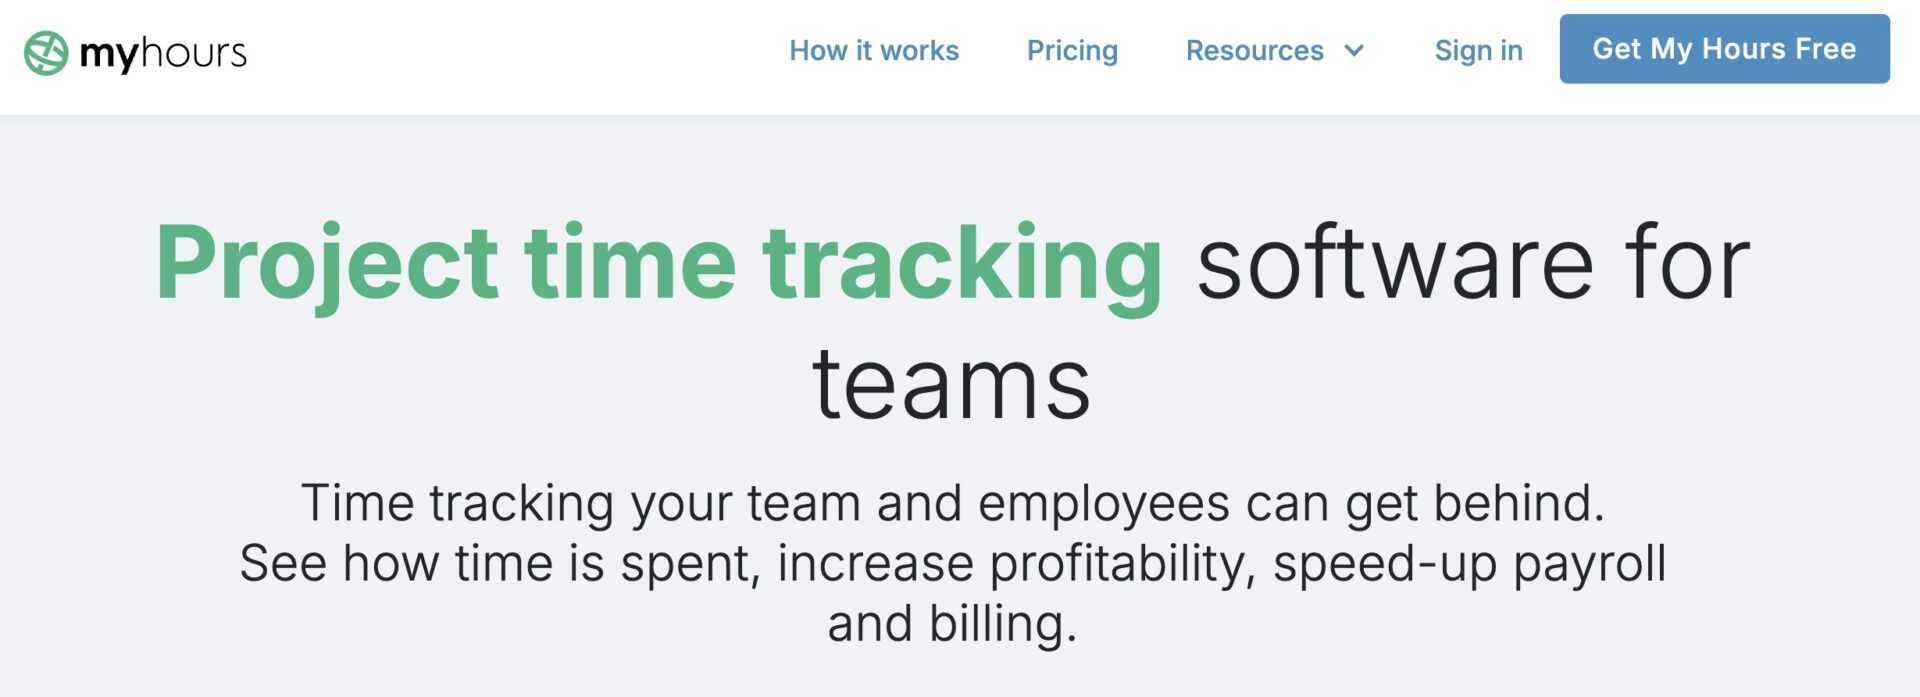This screenshot has width=1920, height=697.
Task: Select the 'Sign in' link
Action: pyautogui.click(x=1478, y=50)
